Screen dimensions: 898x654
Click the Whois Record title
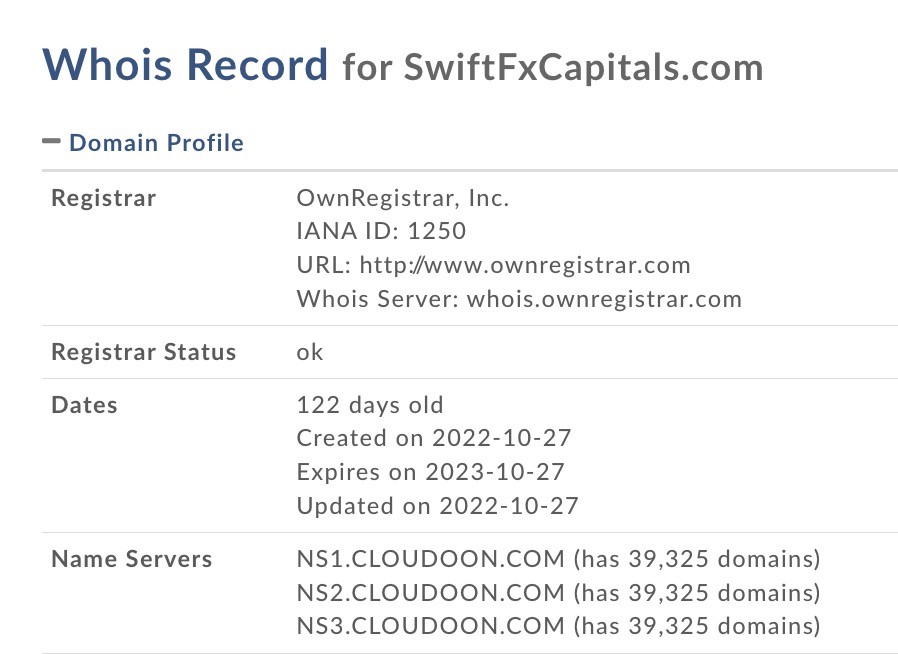pyautogui.click(x=185, y=64)
